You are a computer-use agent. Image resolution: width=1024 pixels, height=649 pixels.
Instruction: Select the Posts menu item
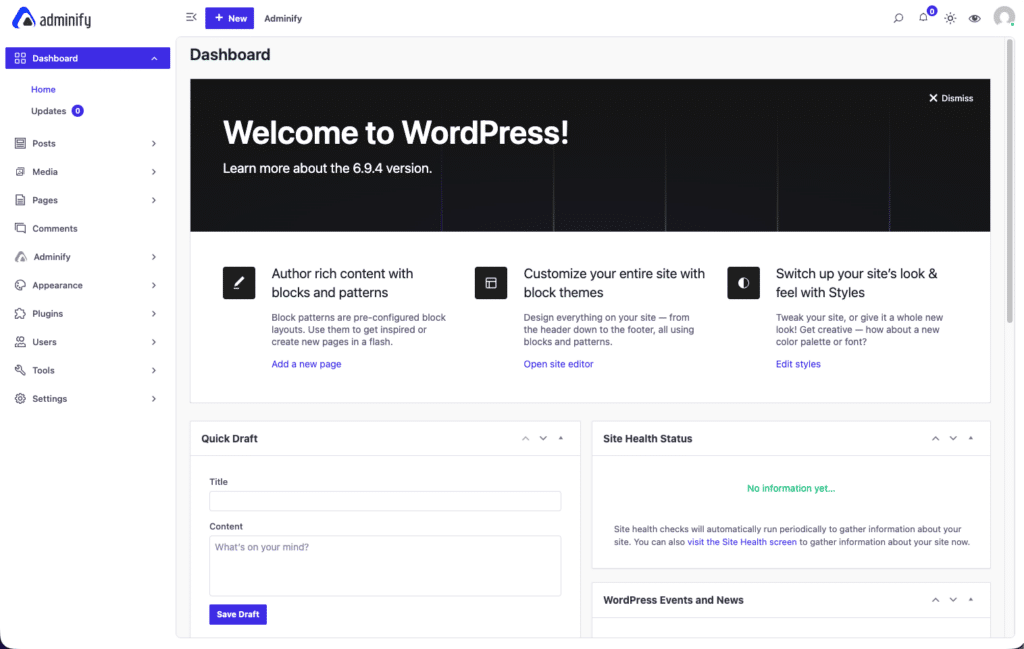click(x=88, y=143)
